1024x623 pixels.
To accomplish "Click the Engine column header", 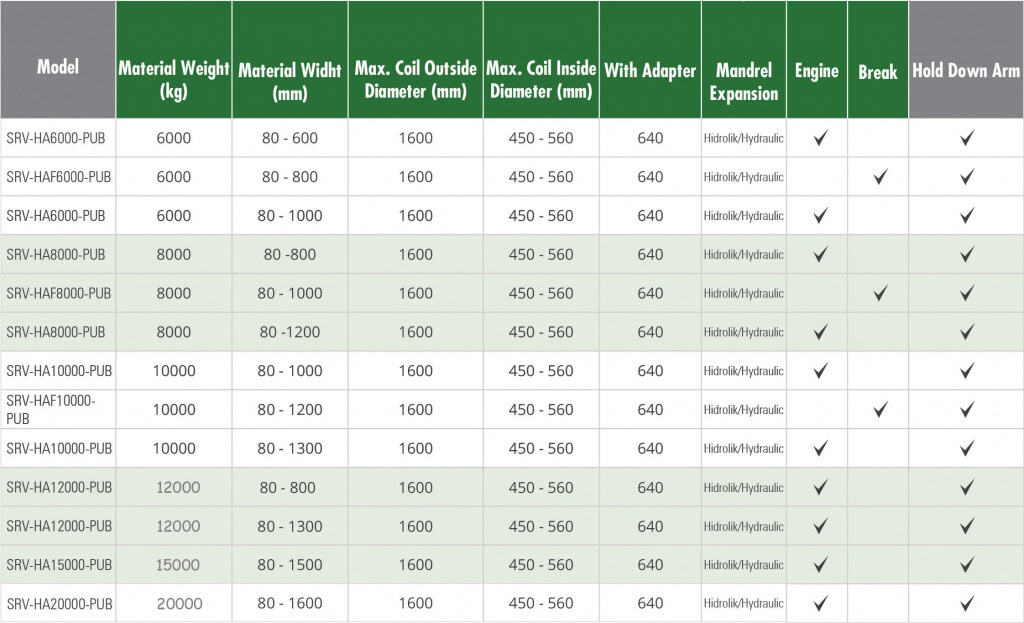I will point(816,71).
